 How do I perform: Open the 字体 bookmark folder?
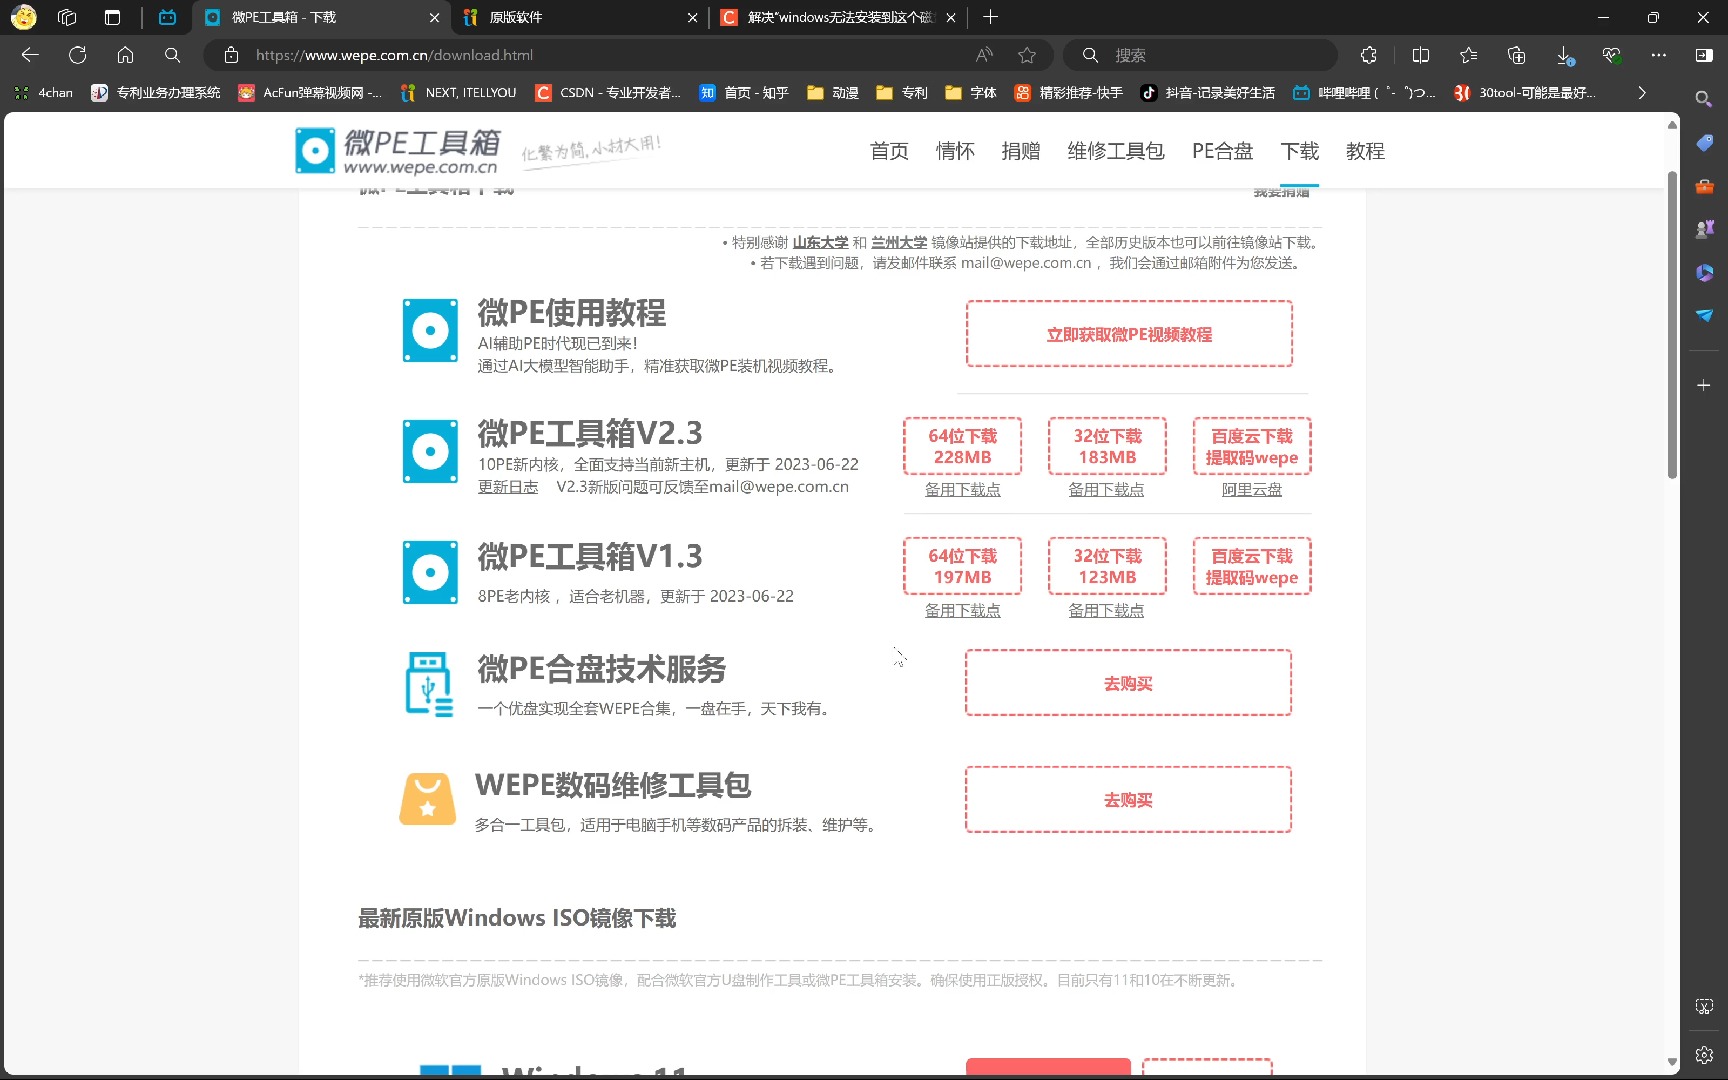coord(971,93)
